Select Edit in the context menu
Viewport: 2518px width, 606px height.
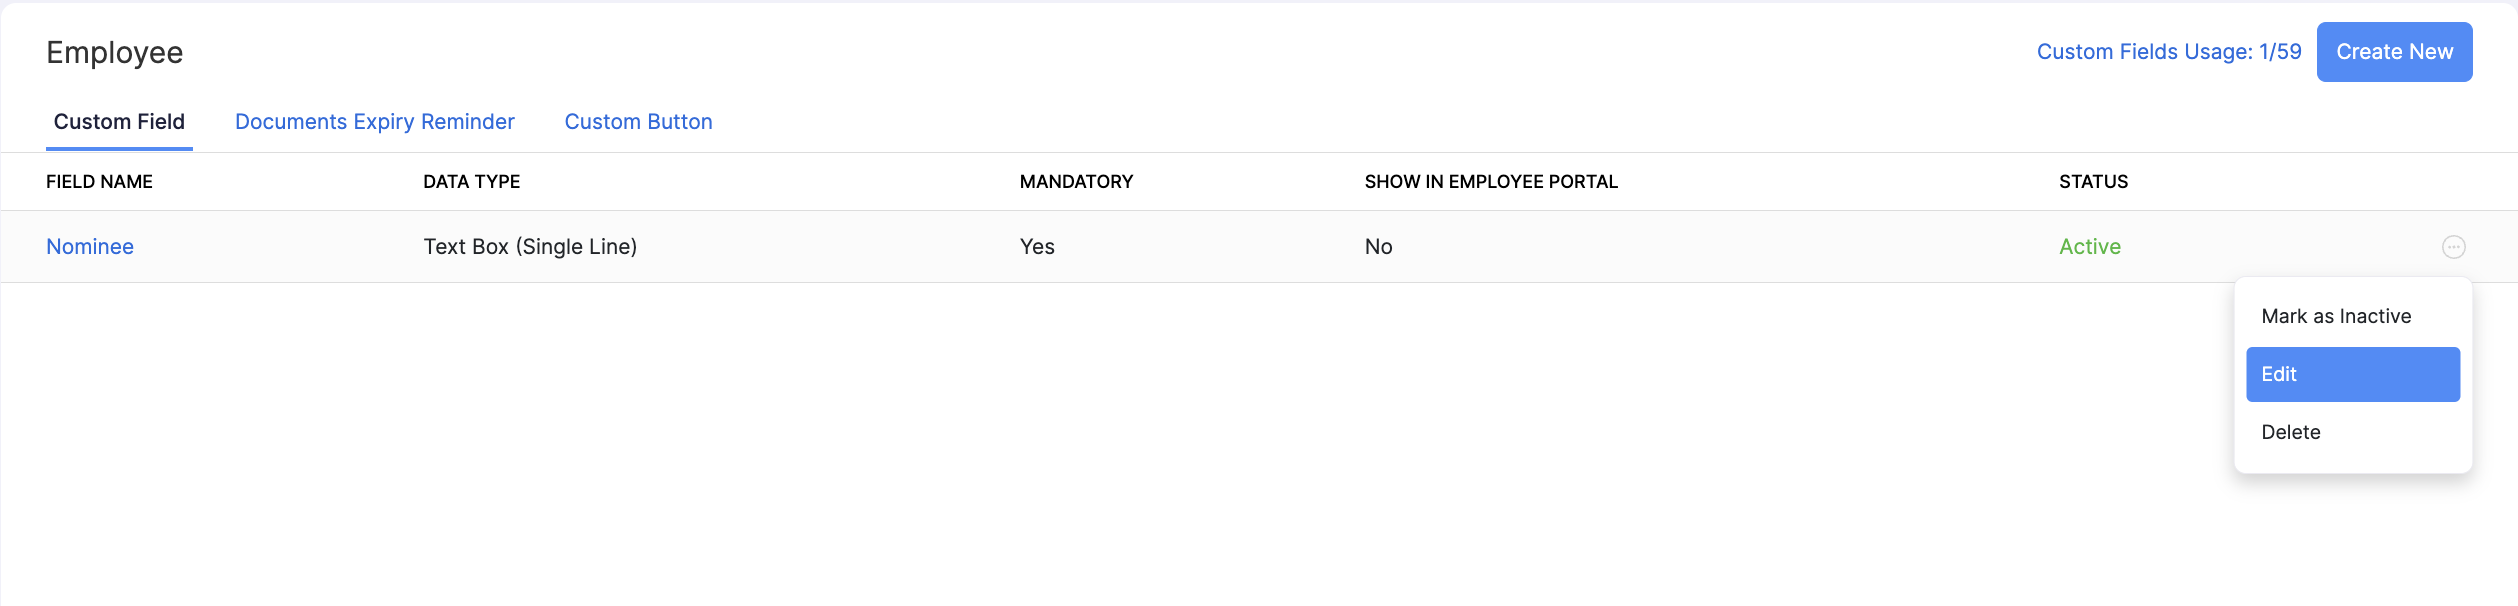pyautogui.click(x=2352, y=375)
